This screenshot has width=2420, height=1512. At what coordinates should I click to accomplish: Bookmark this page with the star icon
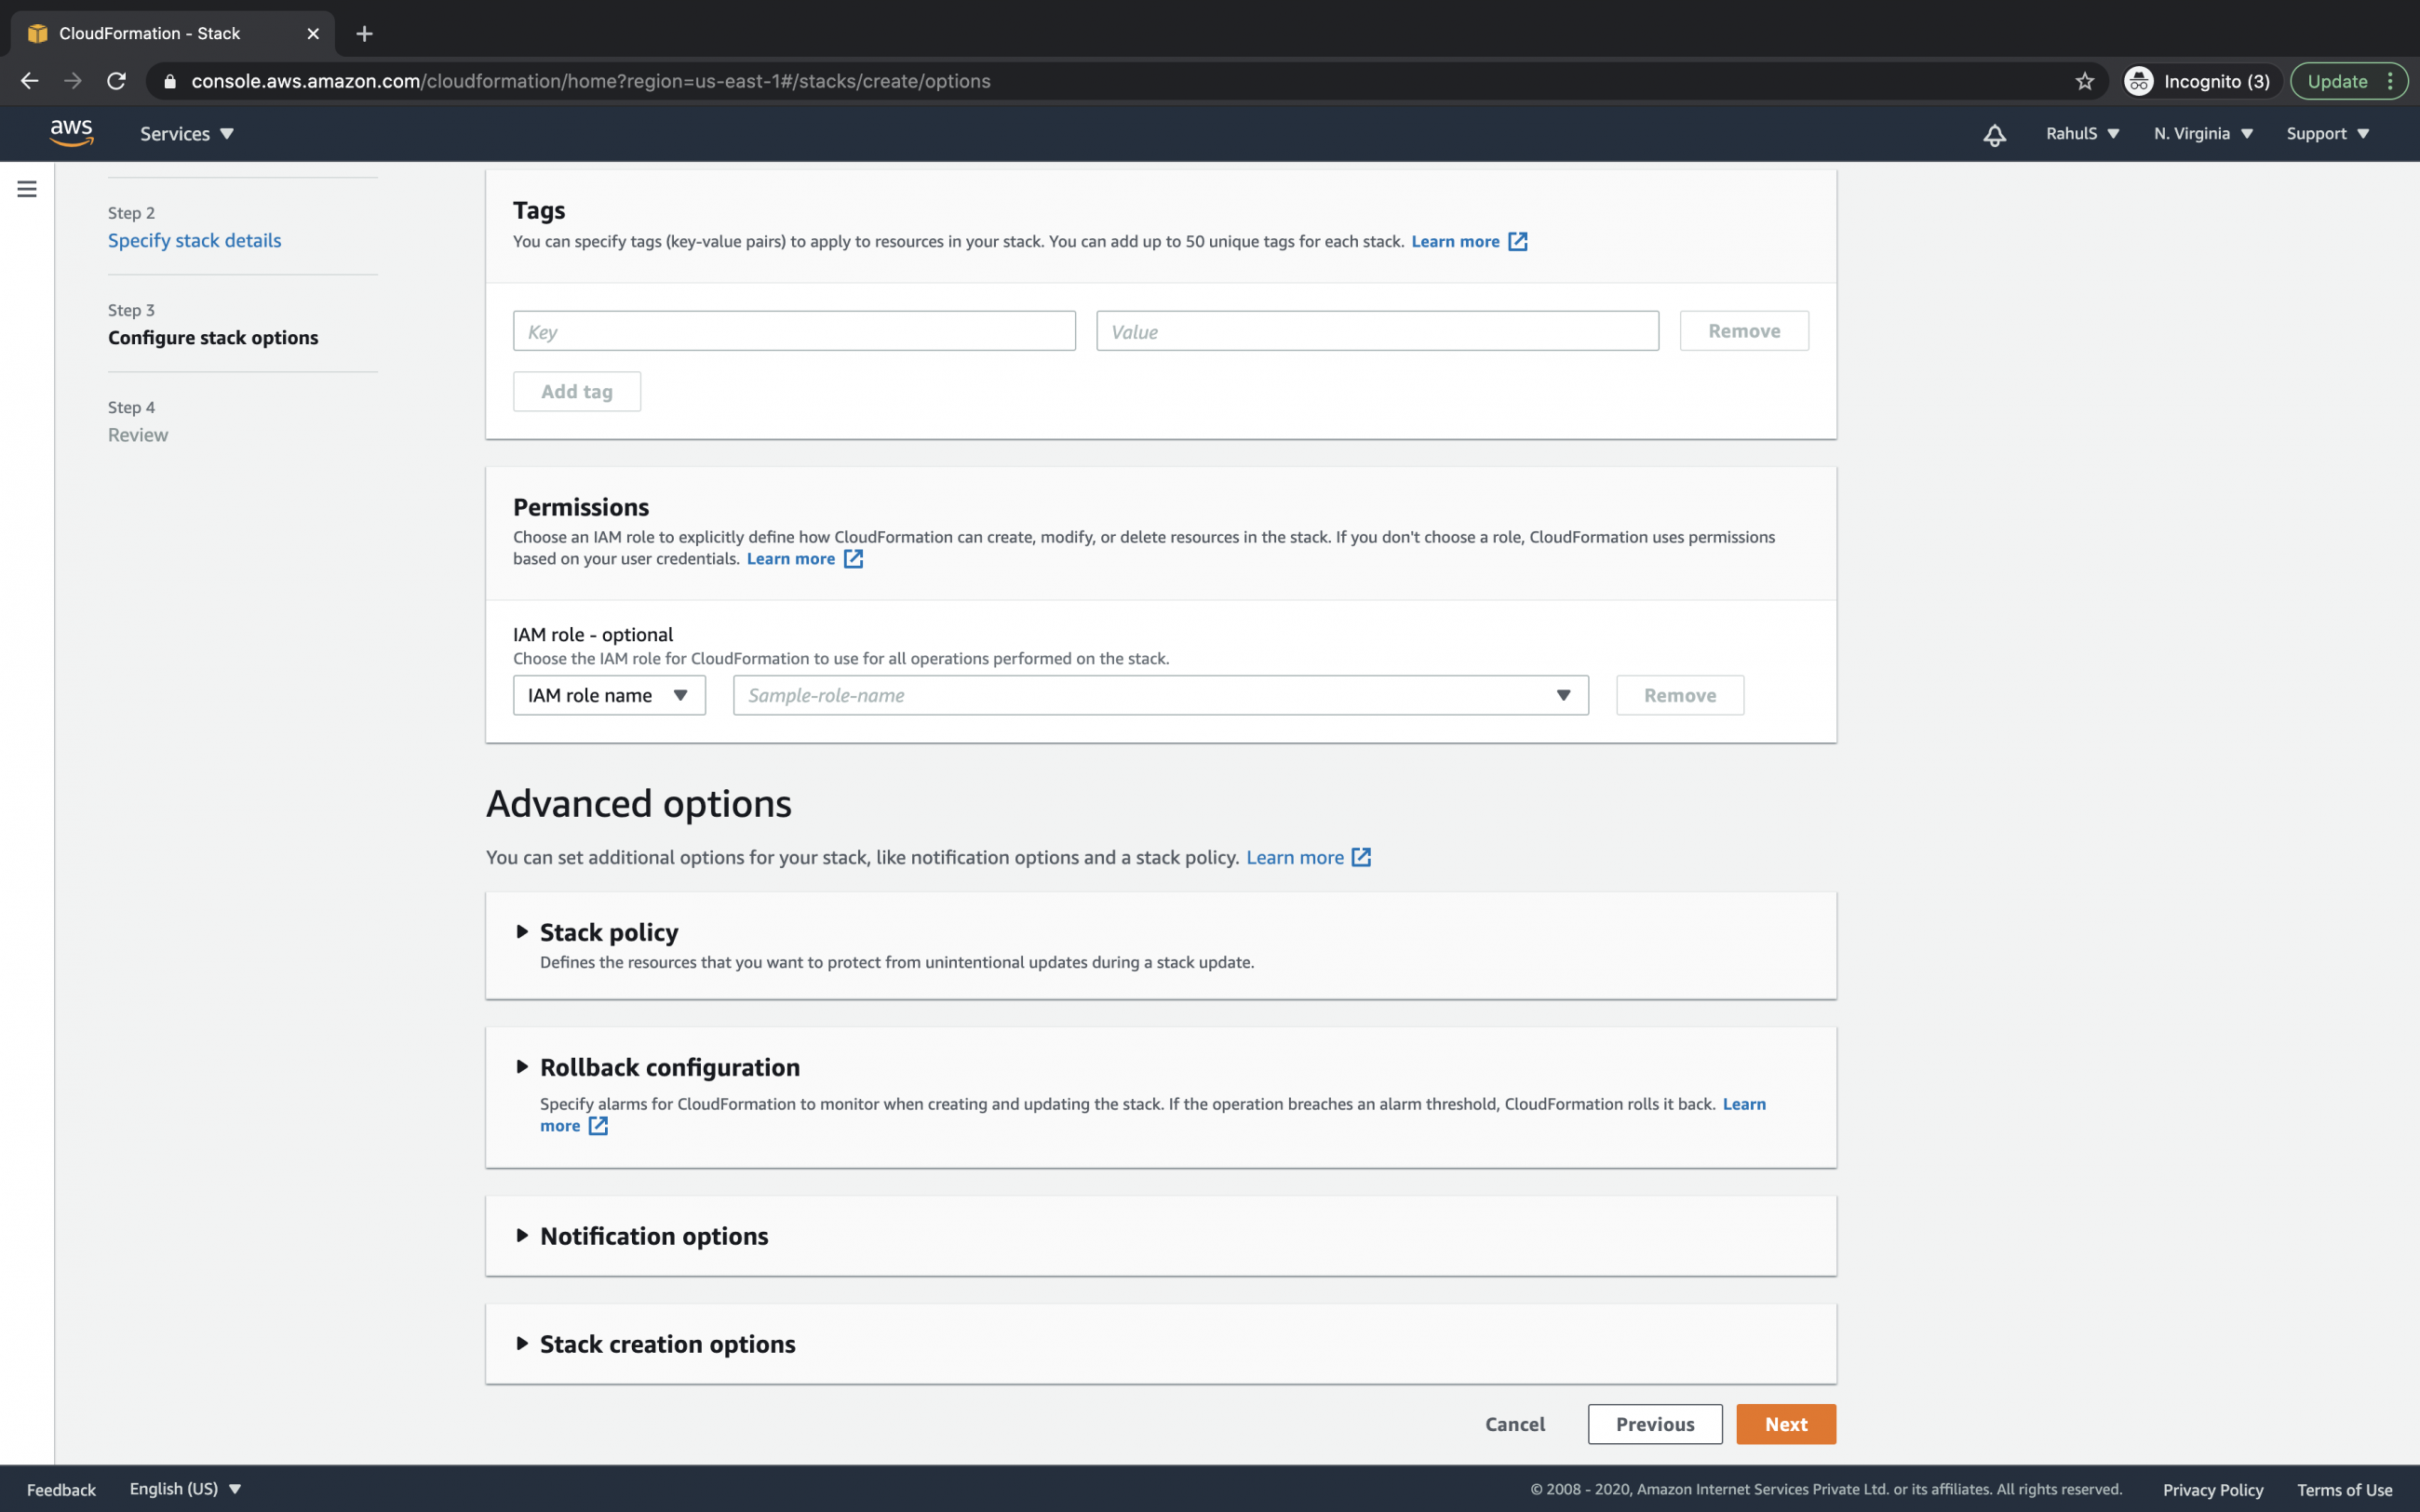coord(2084,81)
